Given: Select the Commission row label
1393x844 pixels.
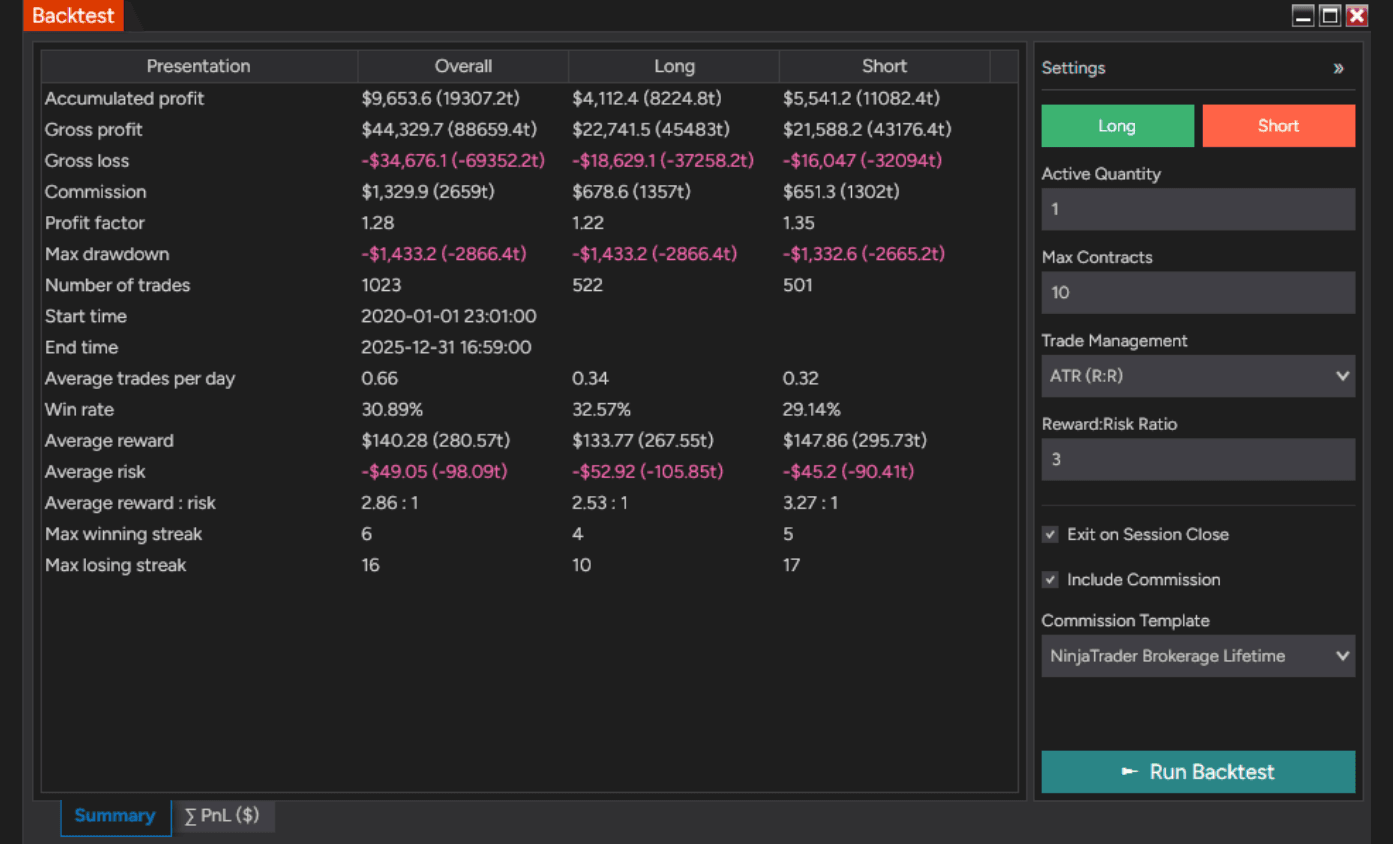Looking at the screenshot, I should coord(96,192).
